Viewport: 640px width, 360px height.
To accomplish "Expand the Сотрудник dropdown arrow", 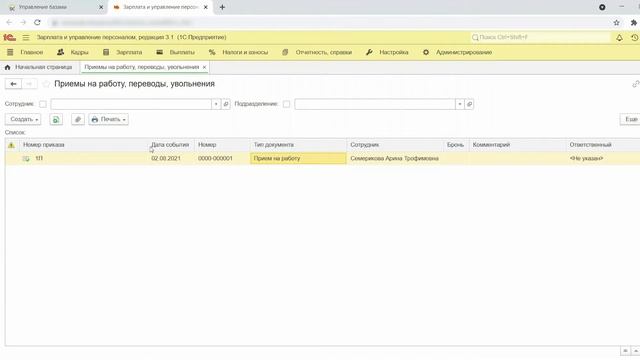I will [x=216, y=104].
